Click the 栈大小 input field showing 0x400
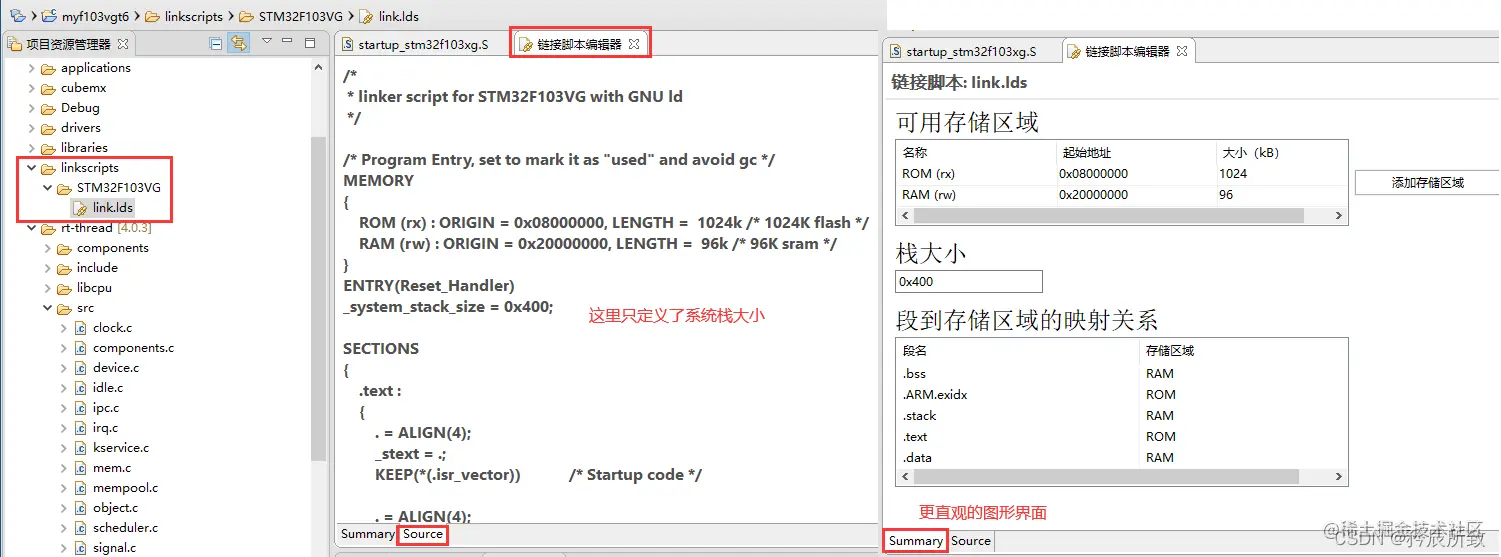Screen dimensions: 1501x557 [968, 282]
